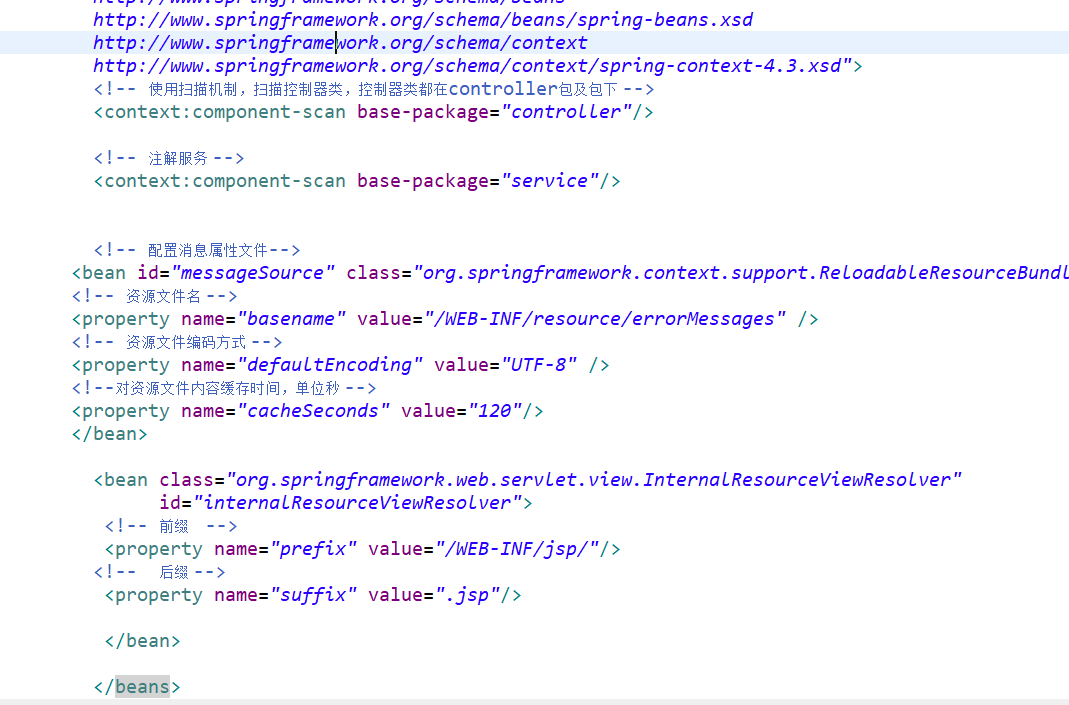Click the cacheSeconds property name
The image size is (1069, 705).
tap(313, 411)
